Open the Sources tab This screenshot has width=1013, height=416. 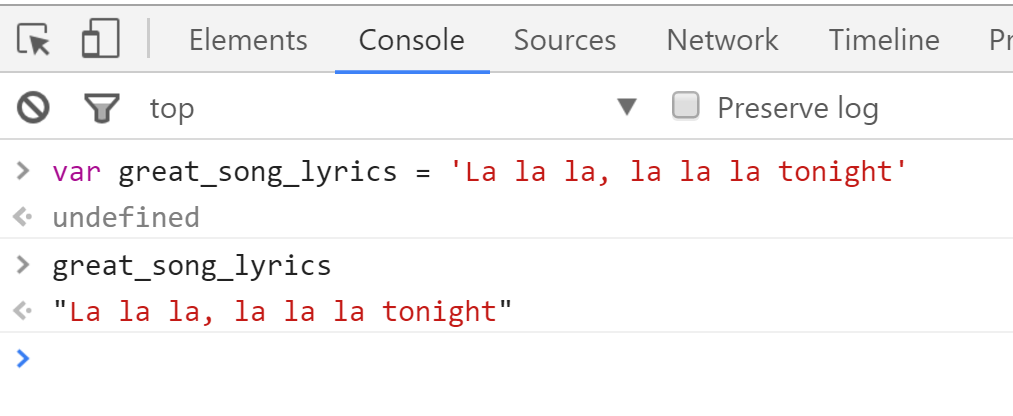565,40
